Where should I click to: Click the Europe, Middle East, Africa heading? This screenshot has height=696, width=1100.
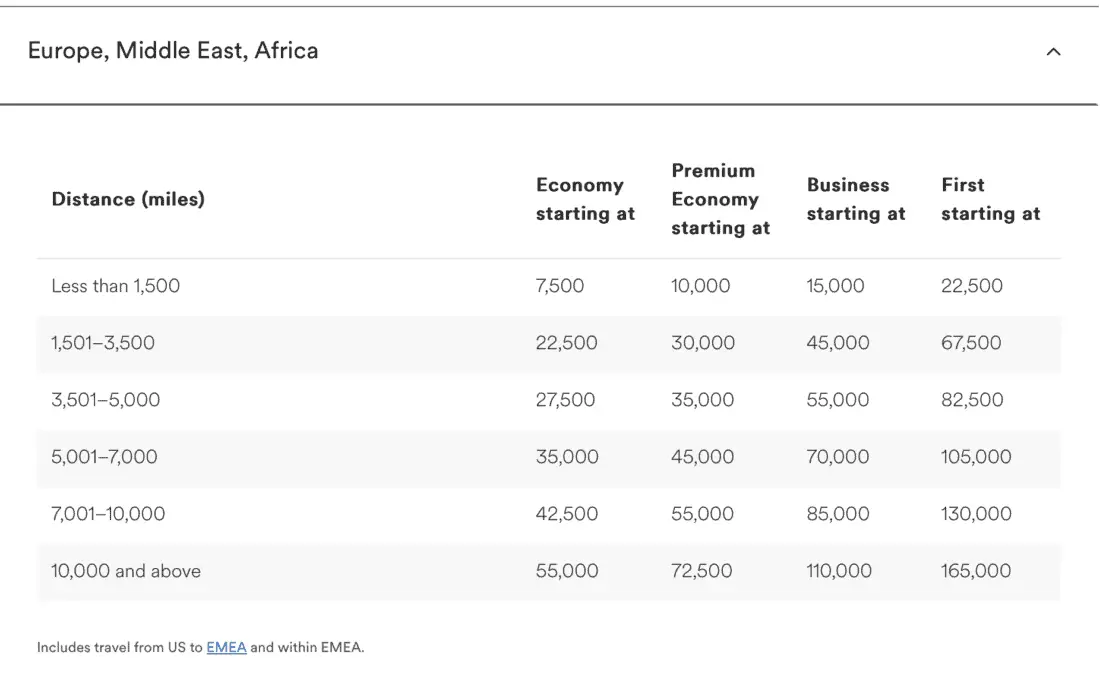[173, 51]
